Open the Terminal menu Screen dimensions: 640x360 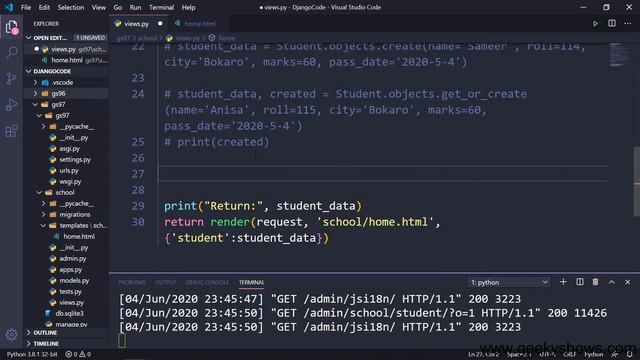pos(161,7)
